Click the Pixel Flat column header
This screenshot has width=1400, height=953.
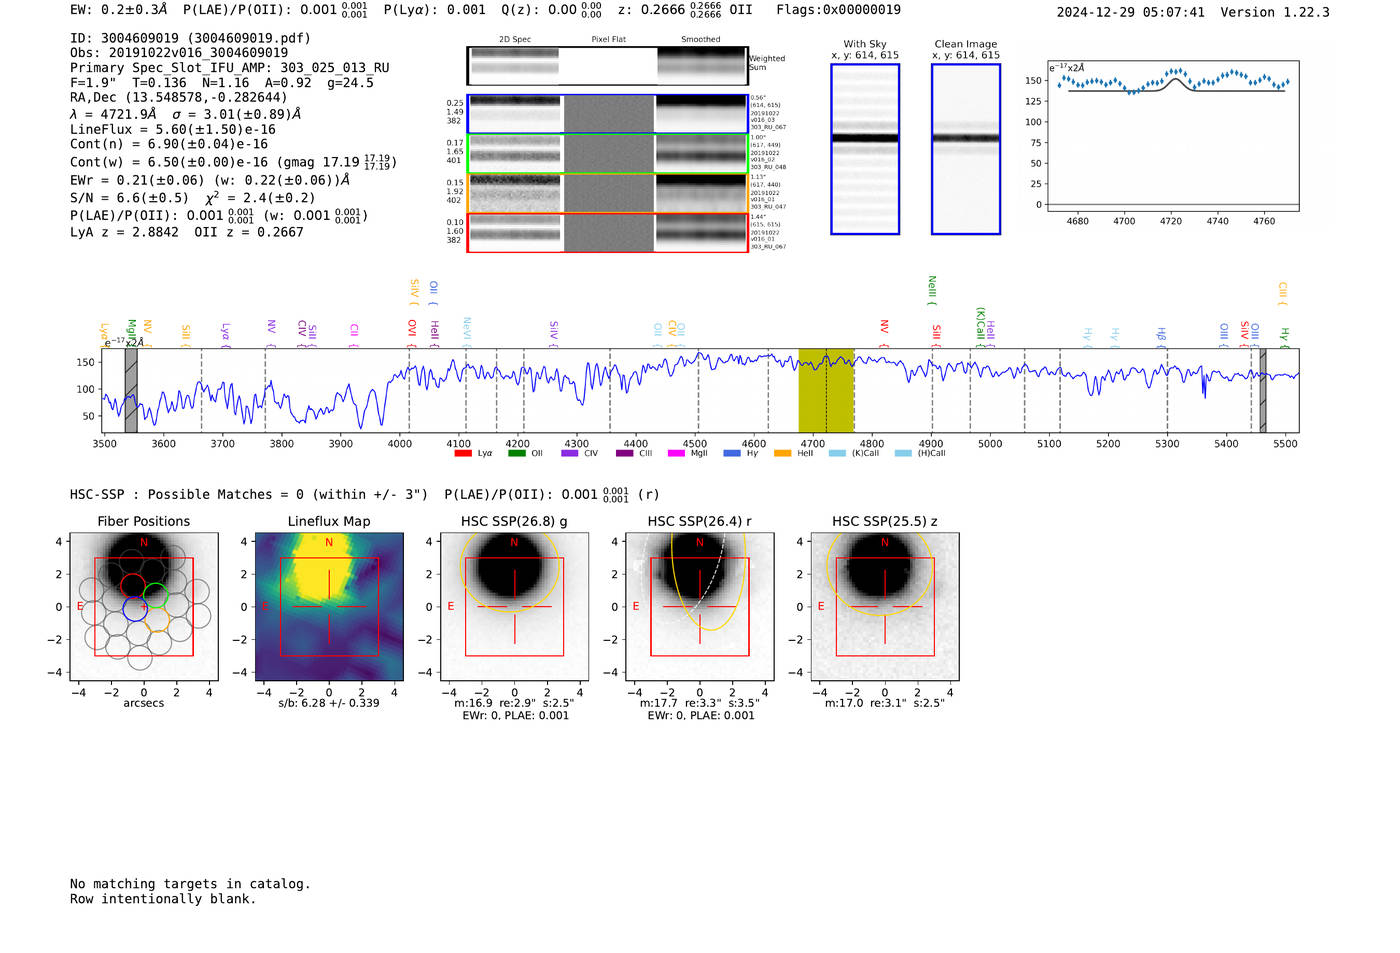(608, 40)
